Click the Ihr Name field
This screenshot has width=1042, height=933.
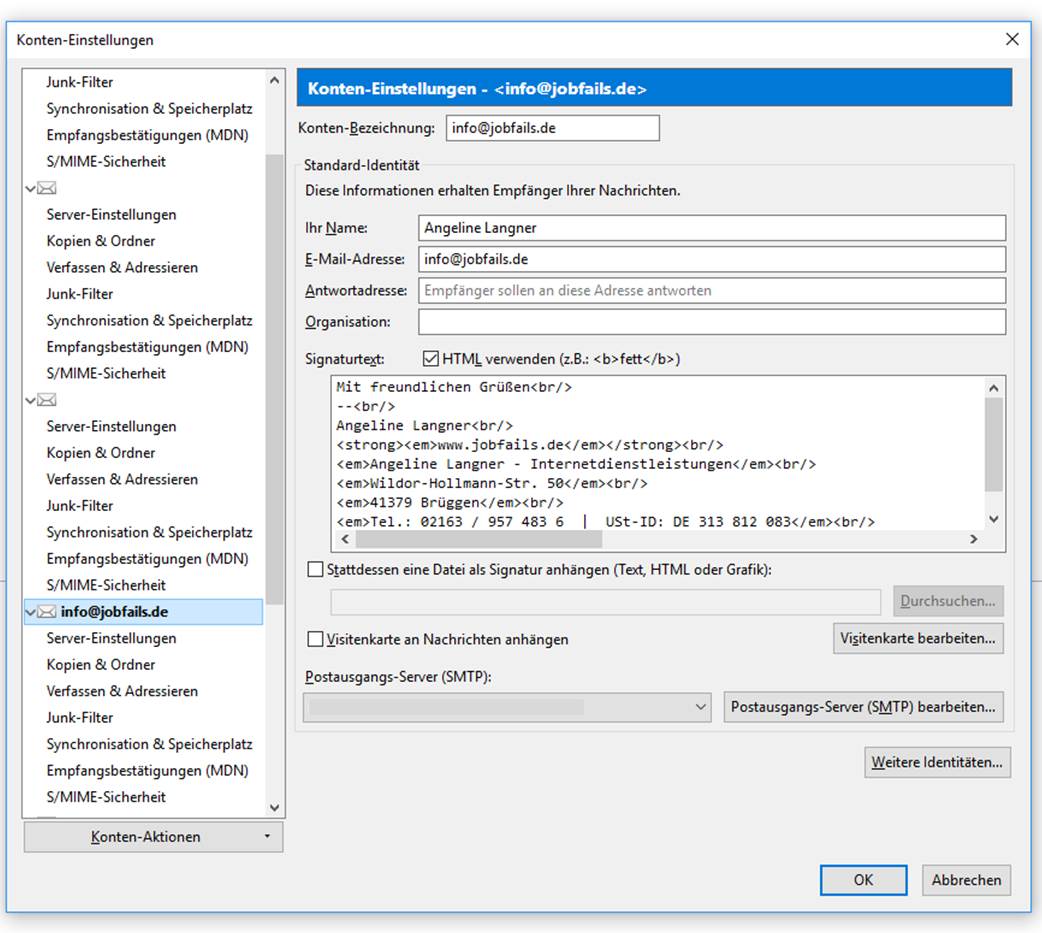tap(712, 227)
